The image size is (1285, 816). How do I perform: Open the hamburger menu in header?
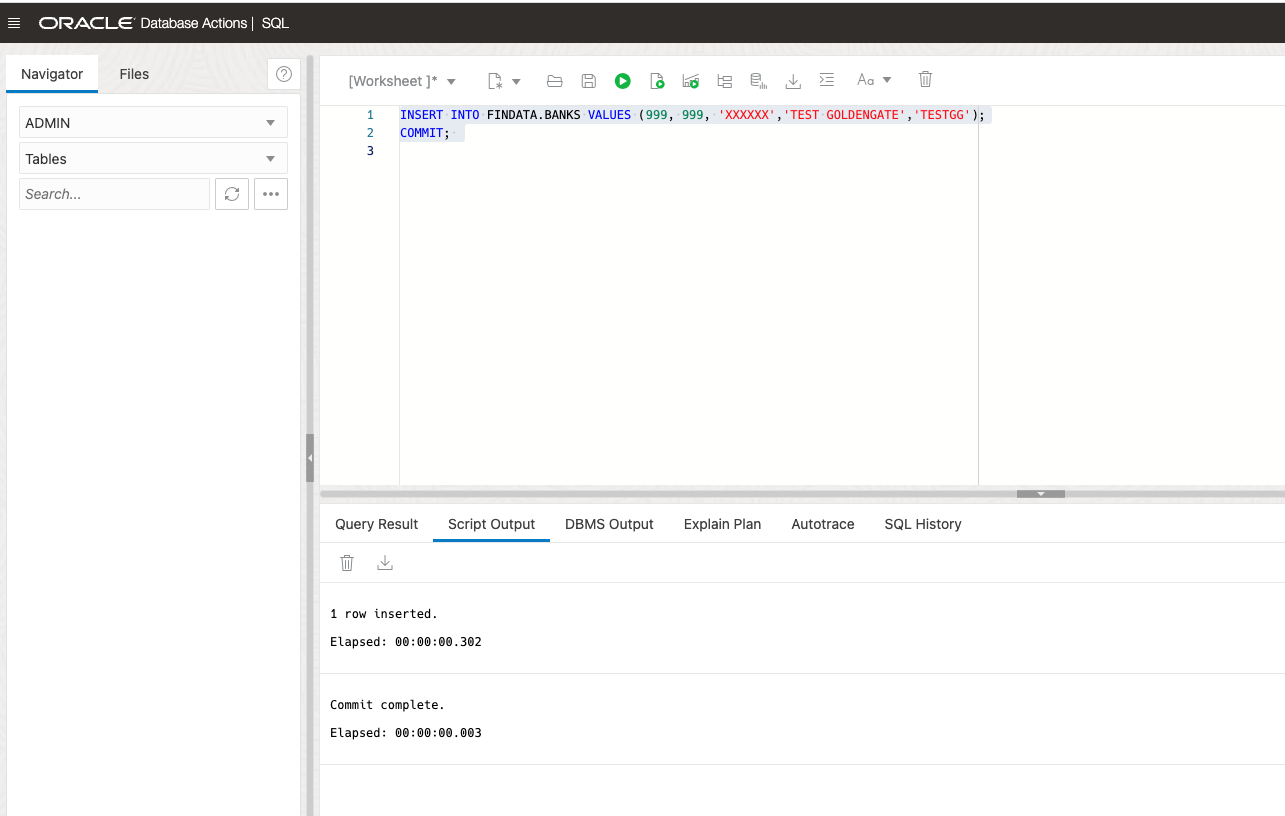pyautogui.click(x=14, y=23)
